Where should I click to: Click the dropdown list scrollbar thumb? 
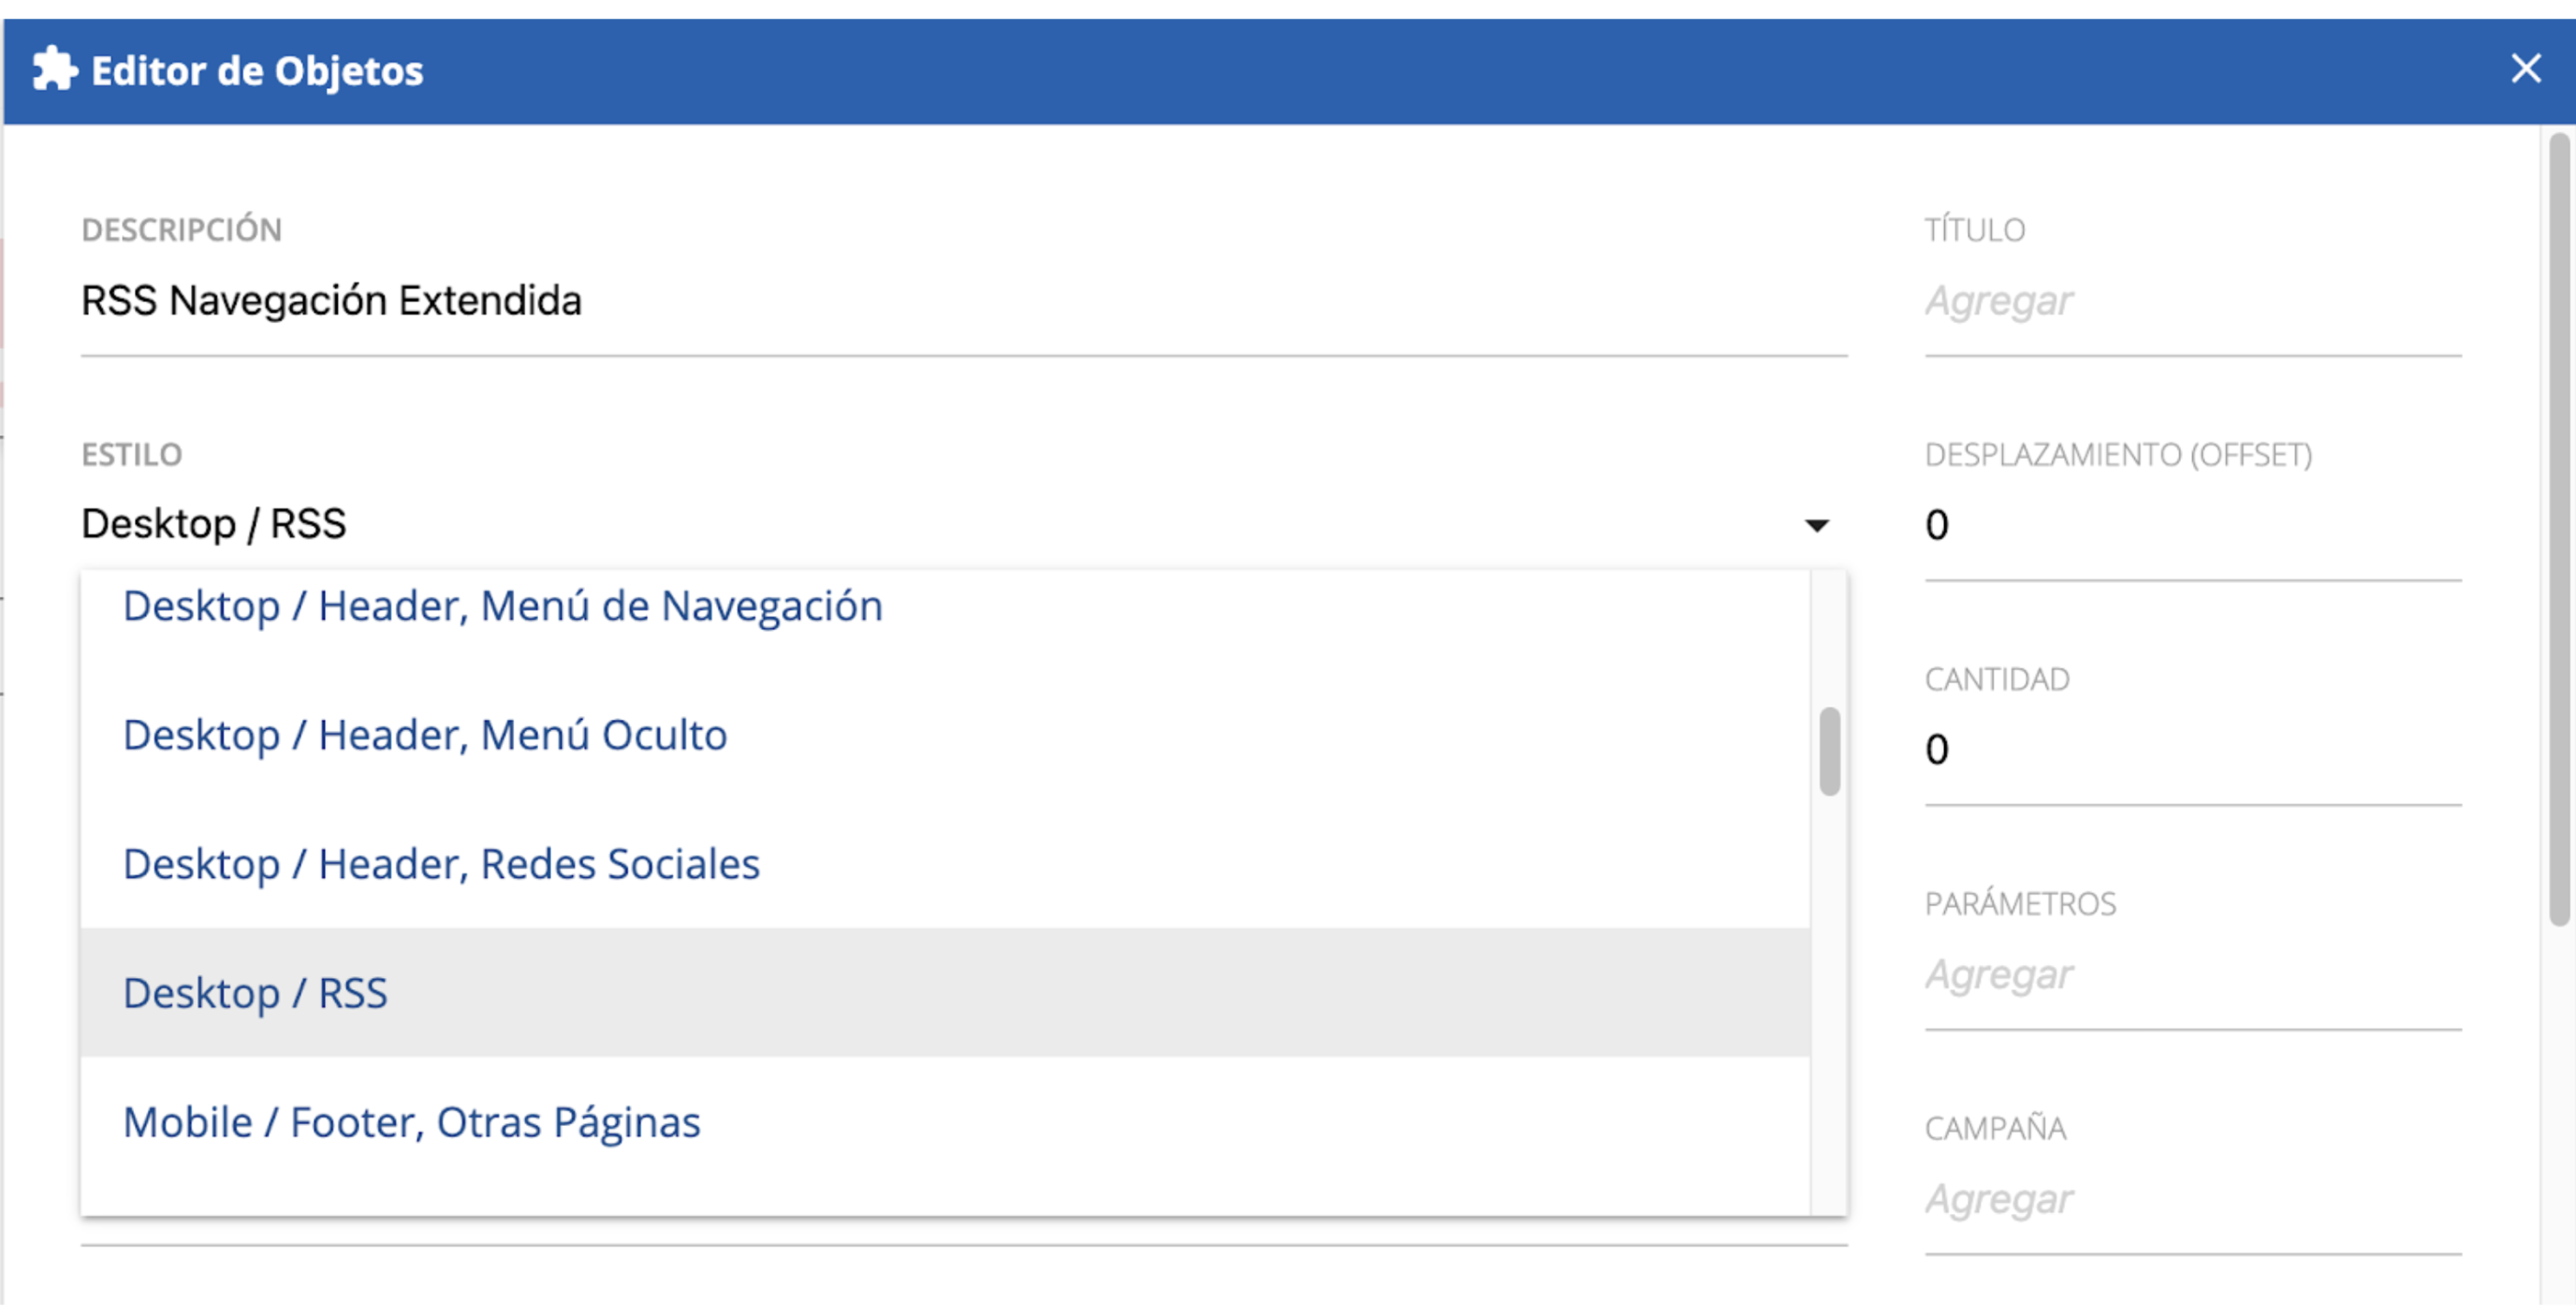1829,752
